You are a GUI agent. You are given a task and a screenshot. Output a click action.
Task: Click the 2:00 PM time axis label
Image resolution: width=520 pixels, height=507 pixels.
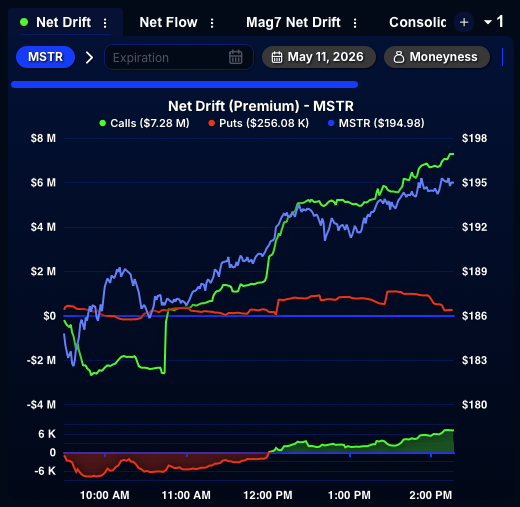click(431, 495)
